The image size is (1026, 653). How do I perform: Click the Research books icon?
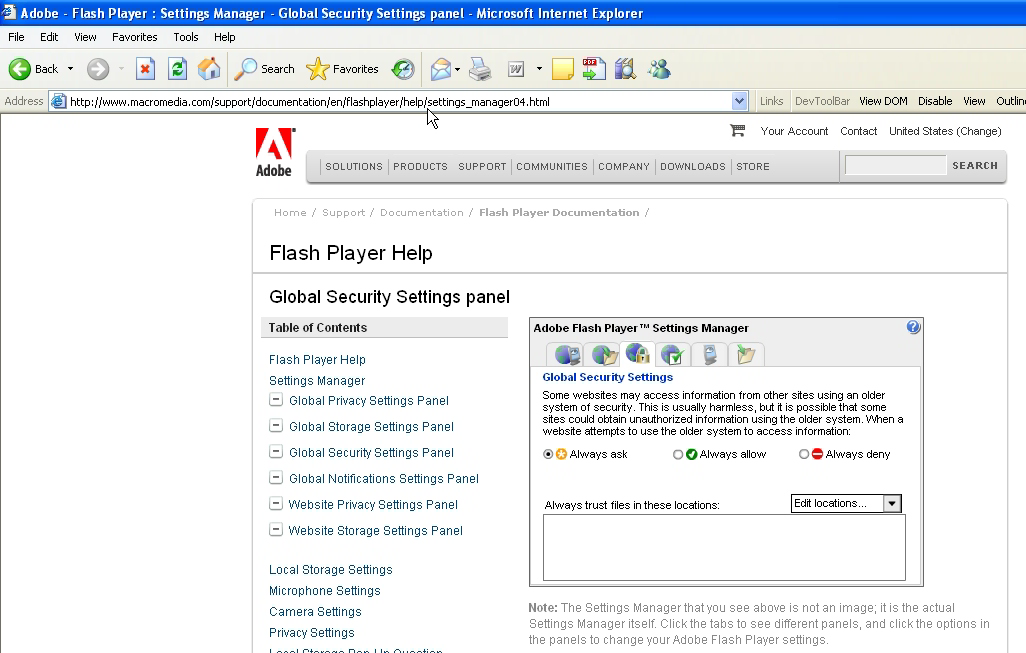(x=626, y=69)
